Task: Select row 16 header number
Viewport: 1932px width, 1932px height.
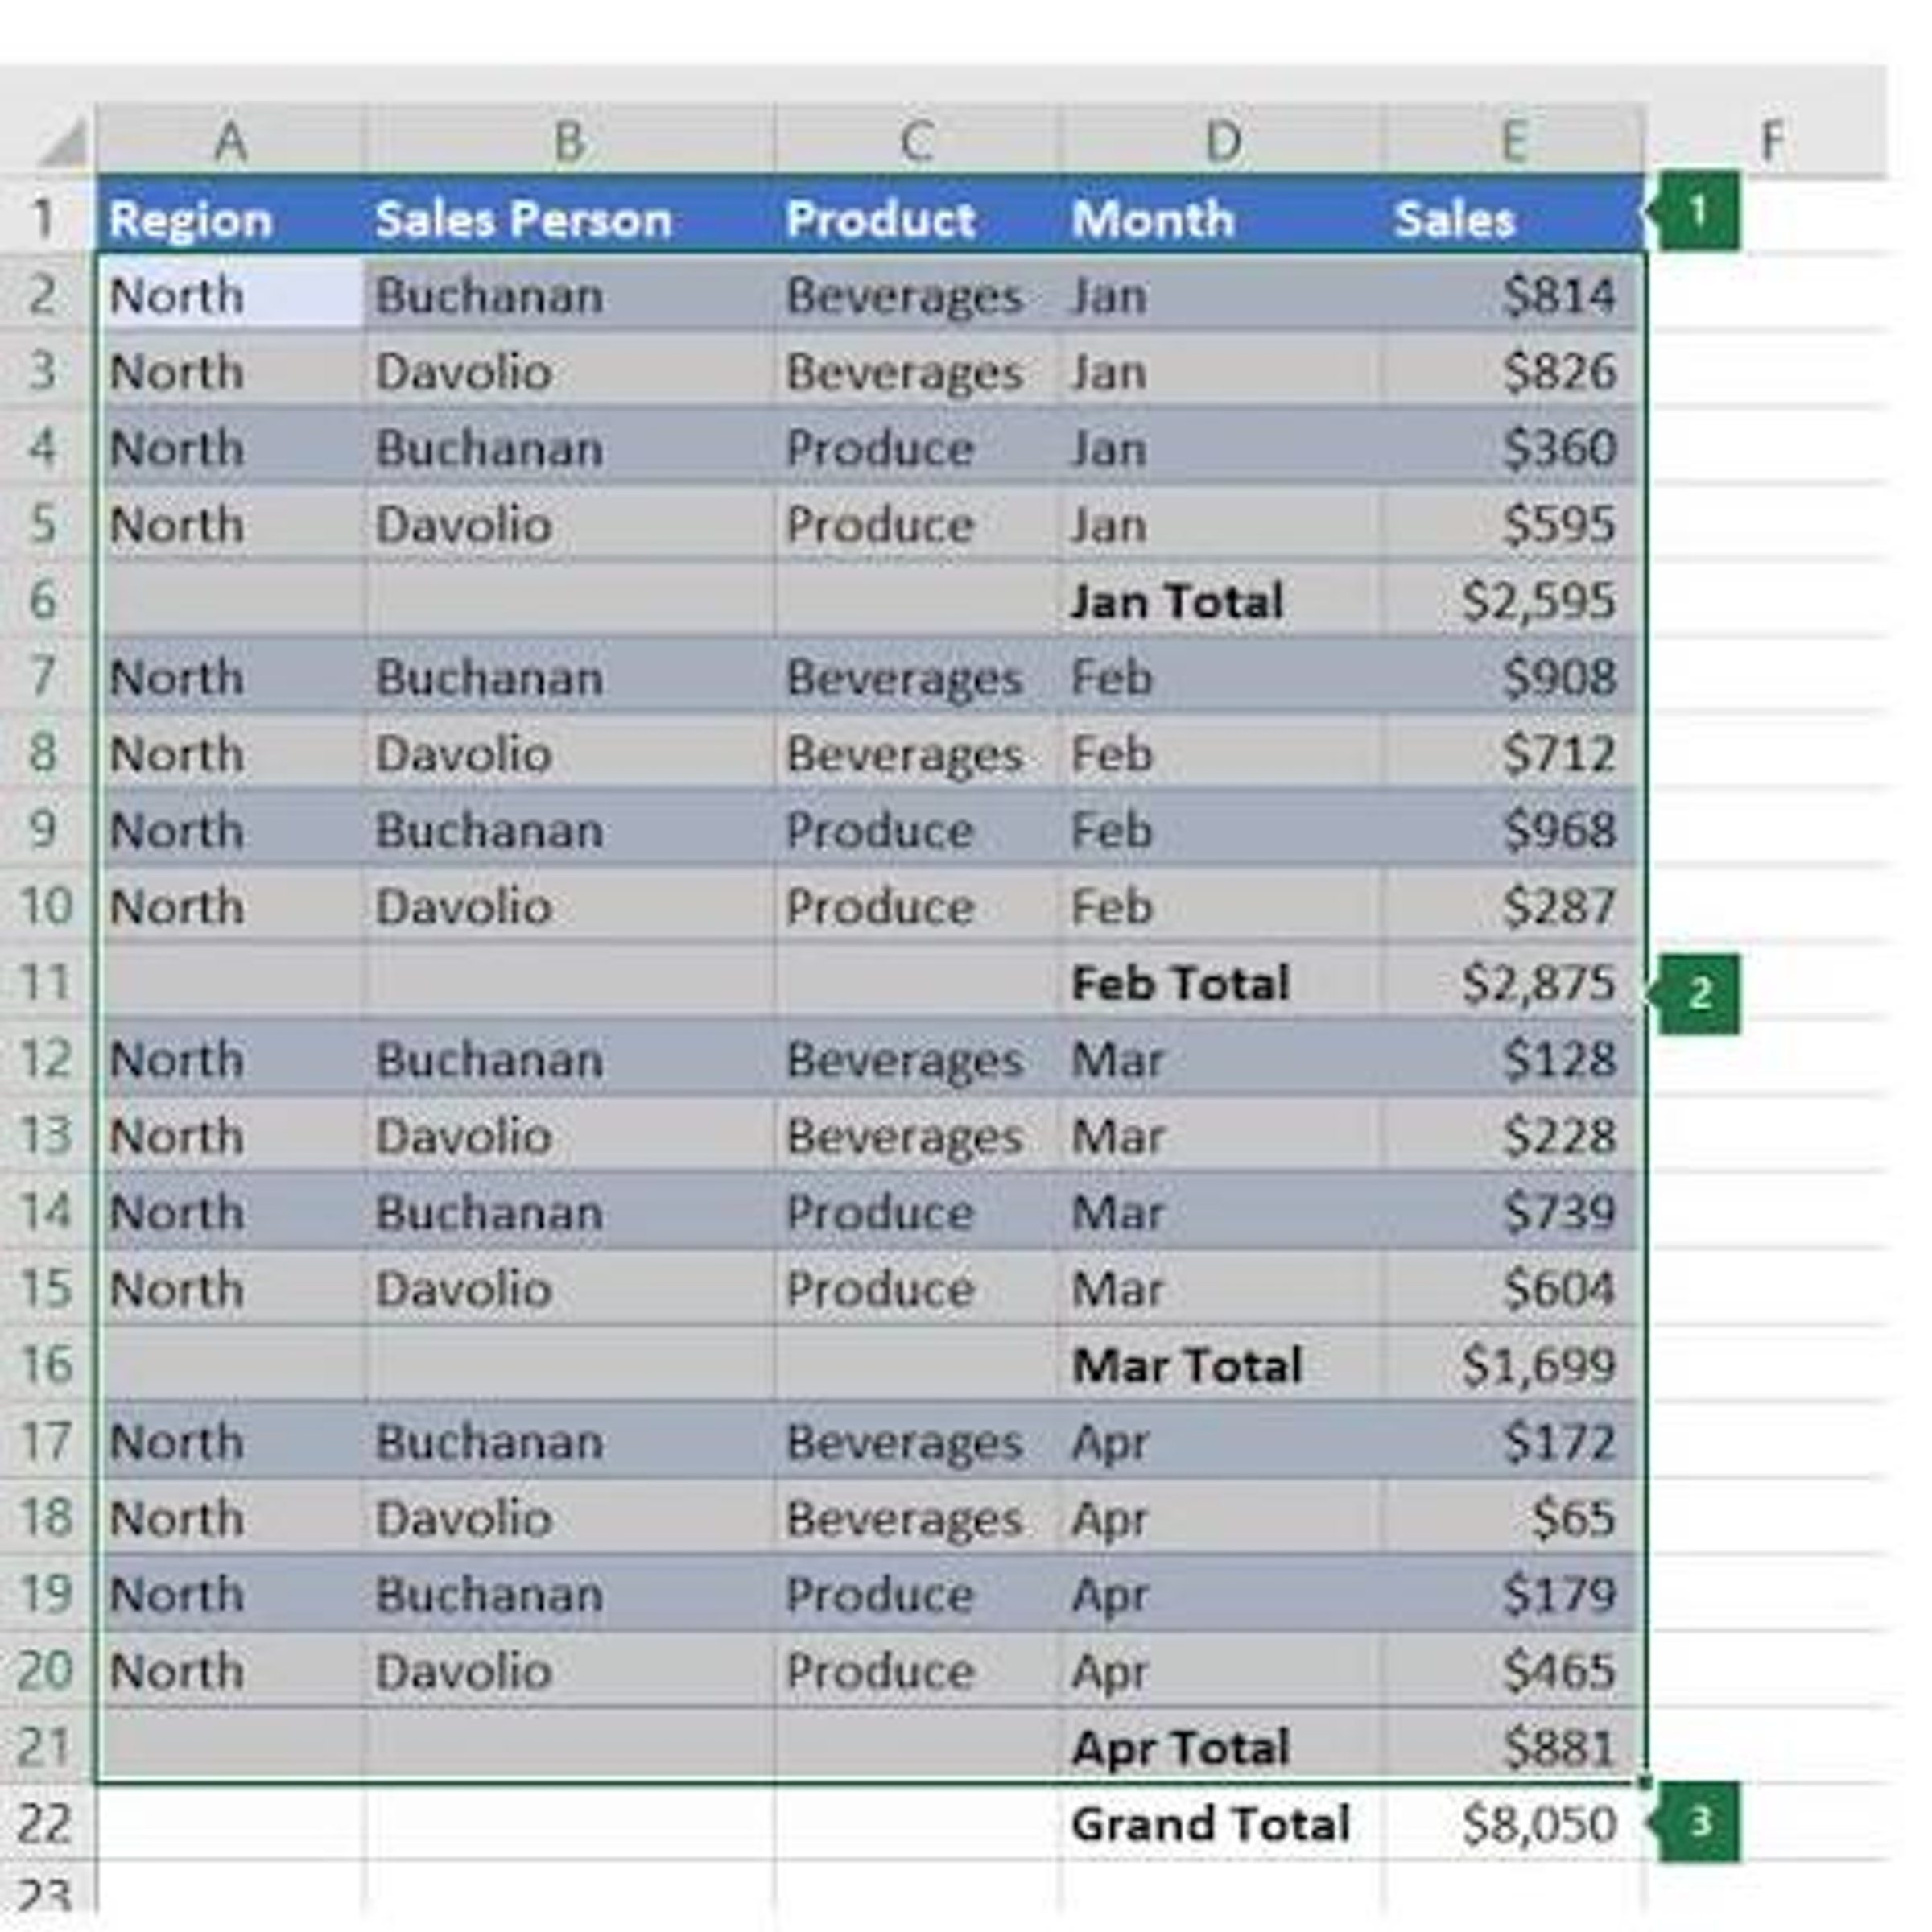Action: [46, 1363]
